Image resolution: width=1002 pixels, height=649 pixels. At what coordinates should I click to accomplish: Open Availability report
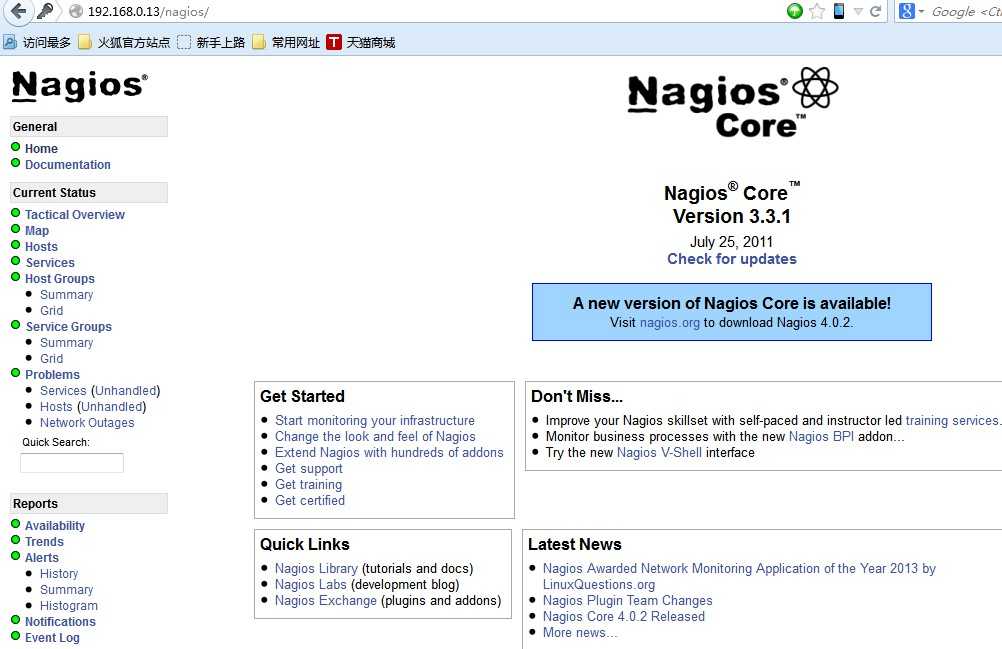pos(55,526)
